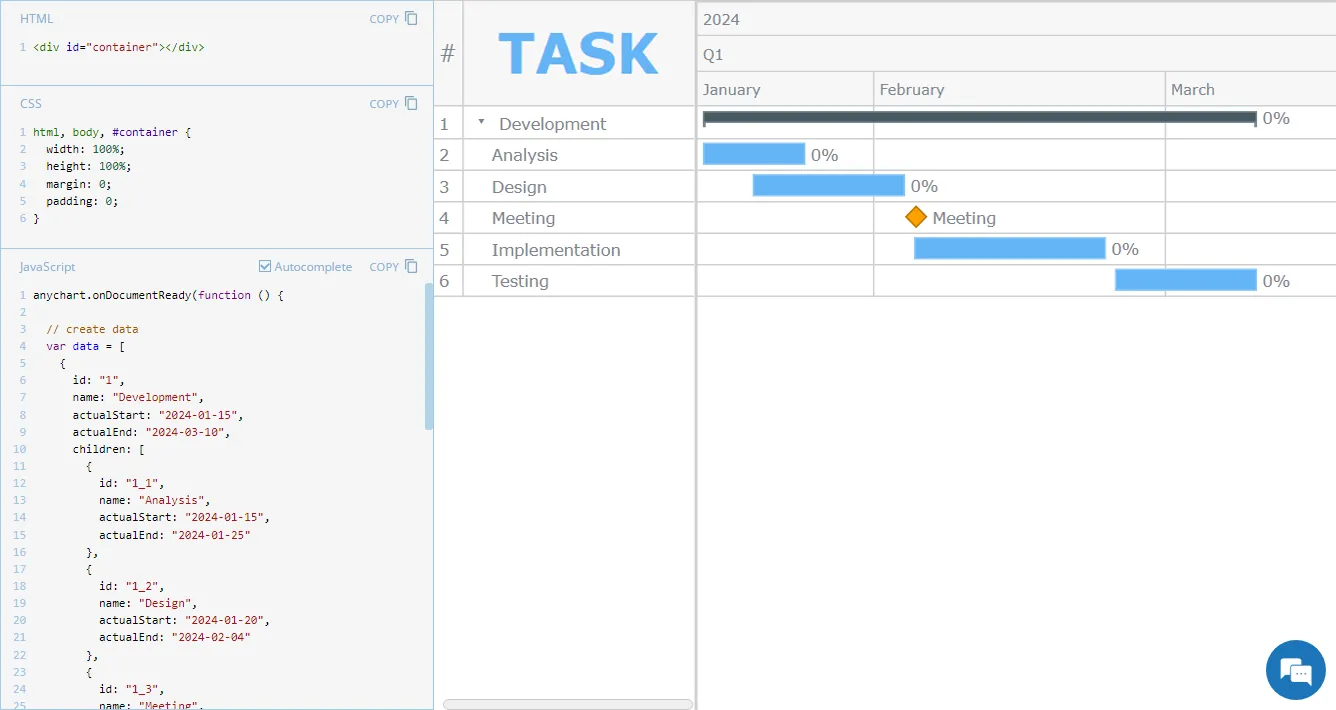Viewport: 1336px width, 710px height.
Task: Open the chat support bubble icon
Action: pos(1295,670)
